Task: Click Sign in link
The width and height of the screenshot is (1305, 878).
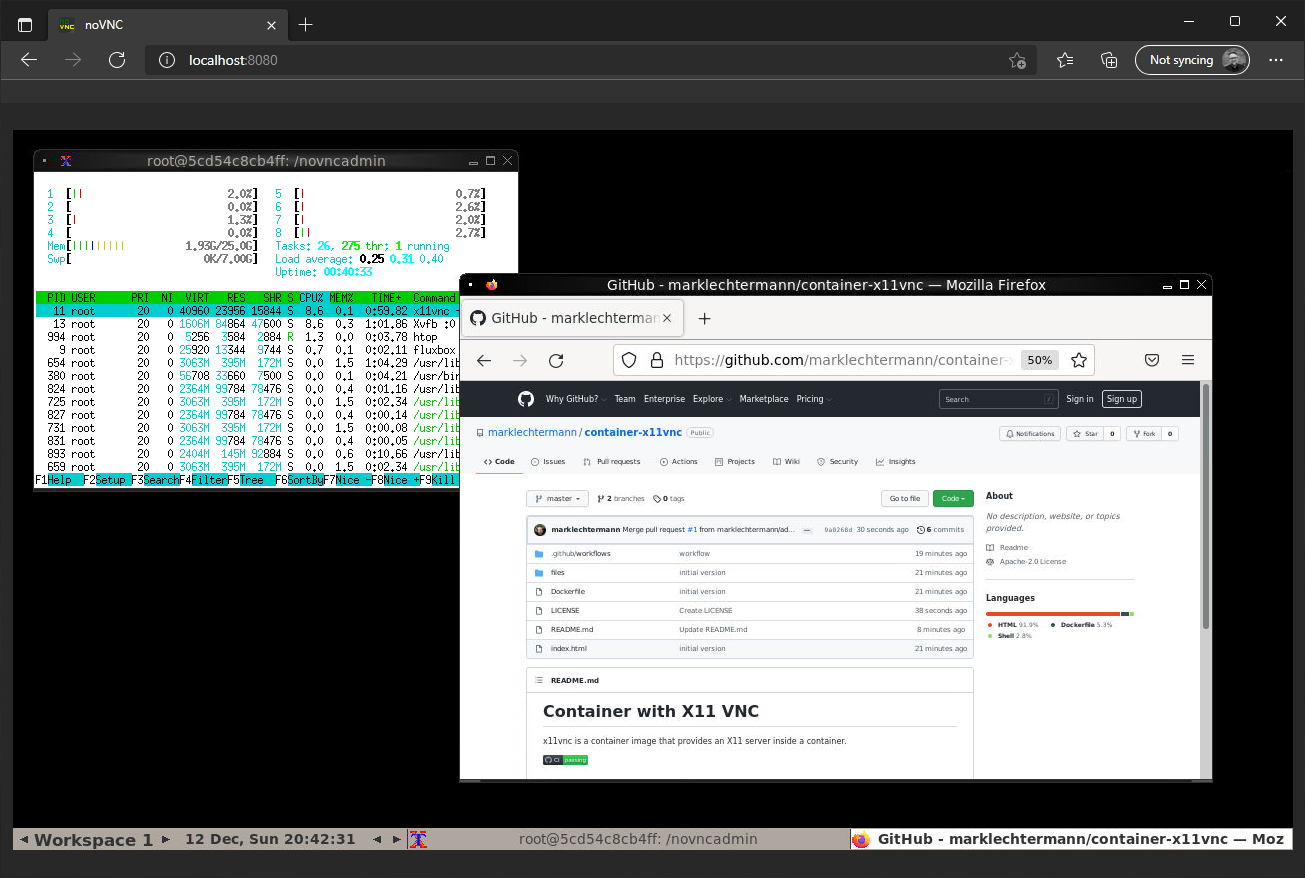Action: click(1080, 399)
